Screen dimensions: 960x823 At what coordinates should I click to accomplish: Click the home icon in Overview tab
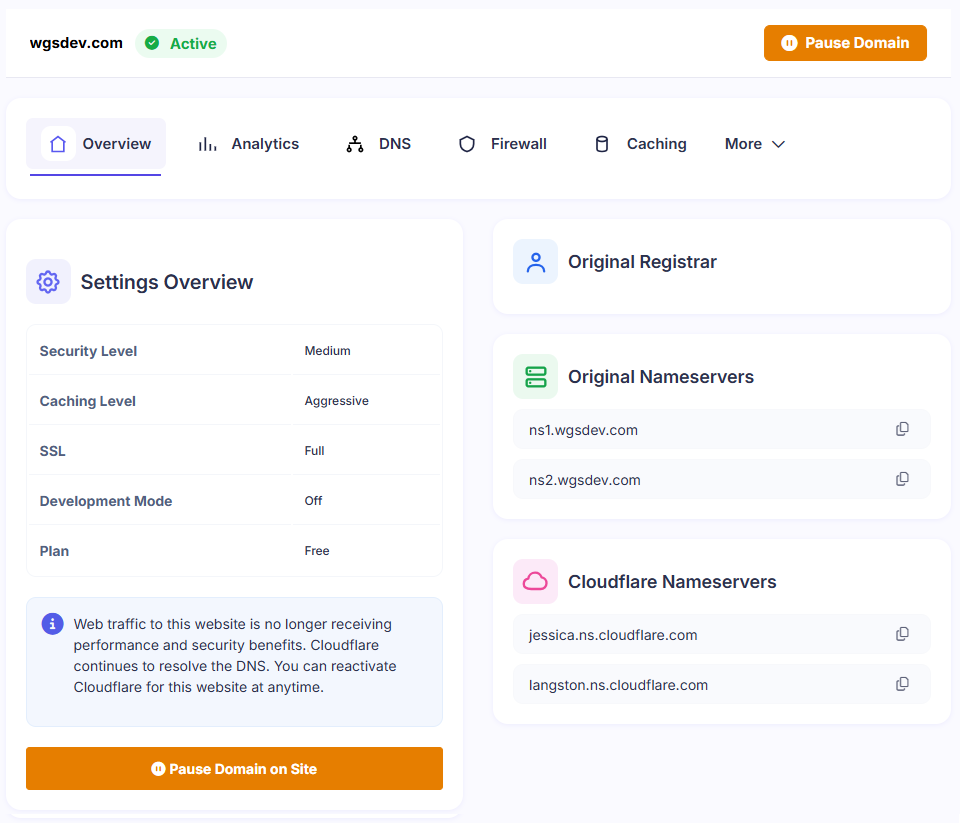58,144
